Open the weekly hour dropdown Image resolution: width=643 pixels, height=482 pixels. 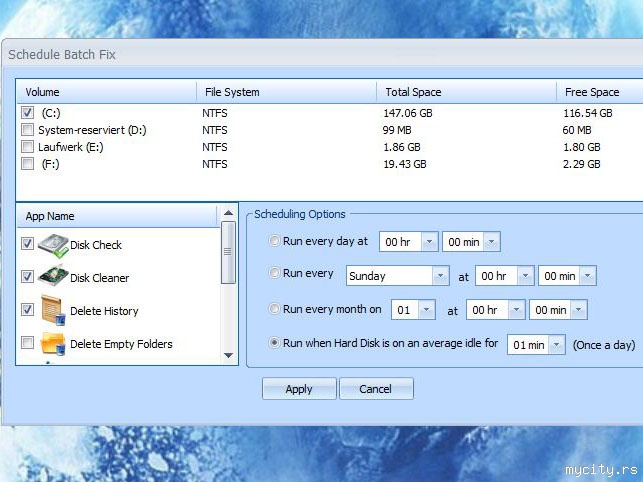tap(525, 276)
